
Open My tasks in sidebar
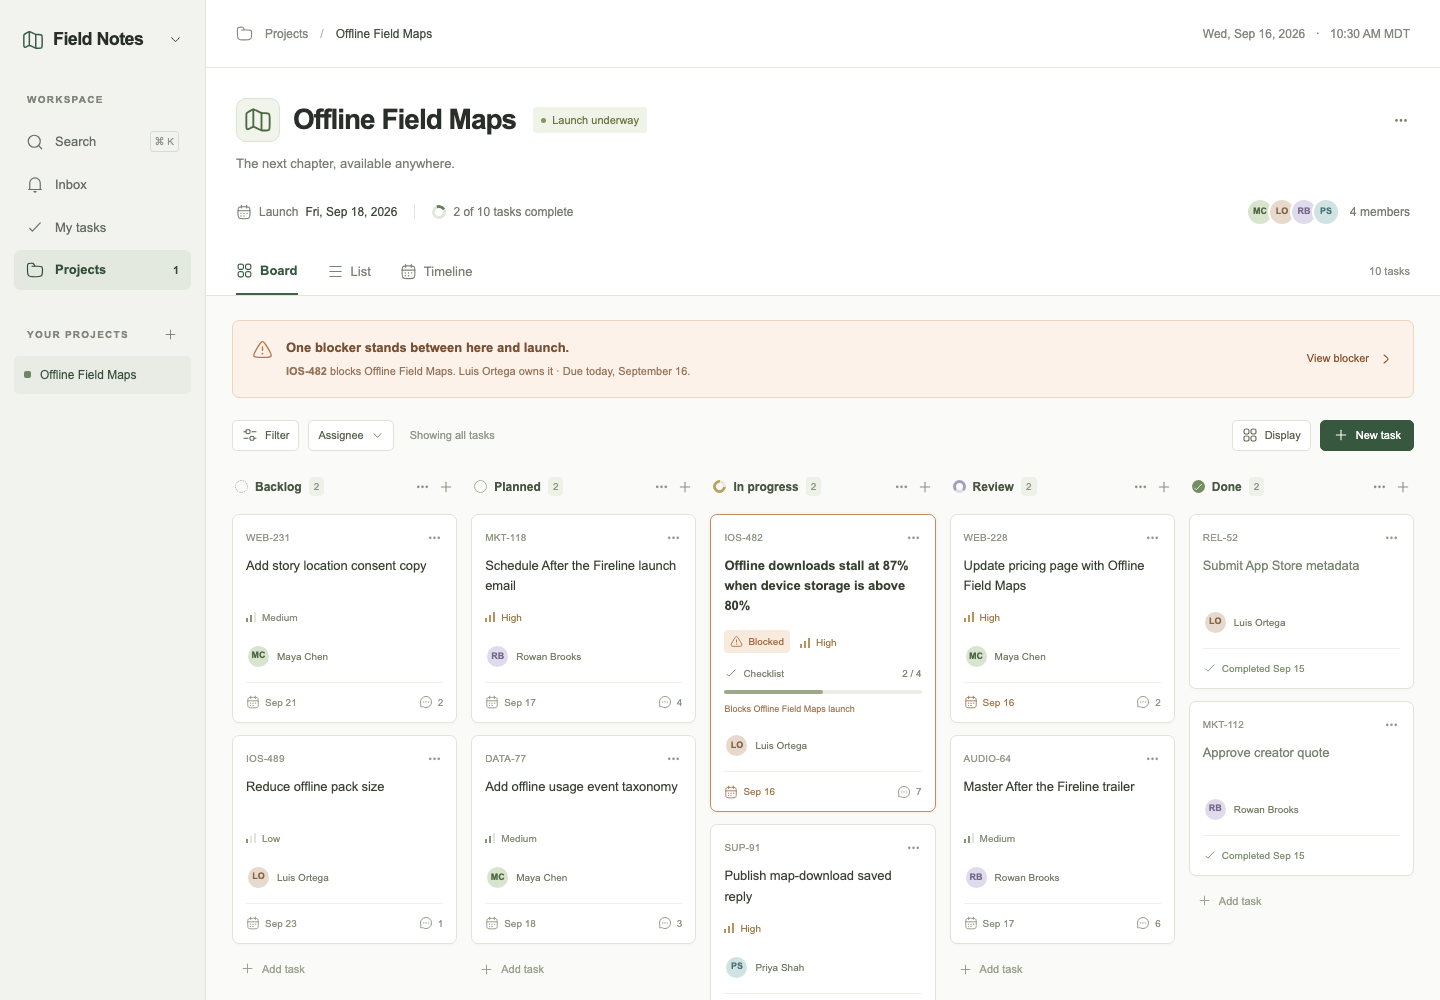tap(102, 228)
